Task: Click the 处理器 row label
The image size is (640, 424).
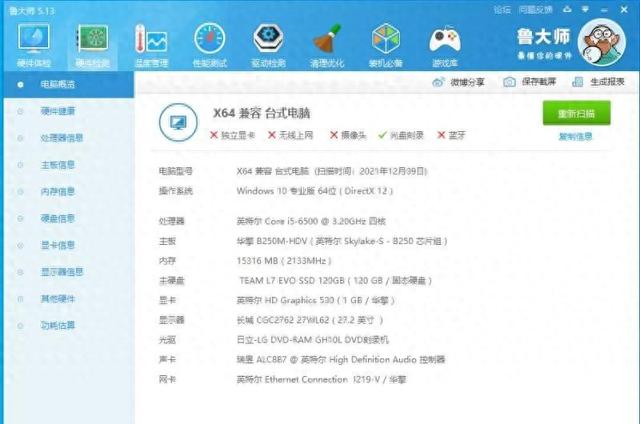Action: click(171, 221)
